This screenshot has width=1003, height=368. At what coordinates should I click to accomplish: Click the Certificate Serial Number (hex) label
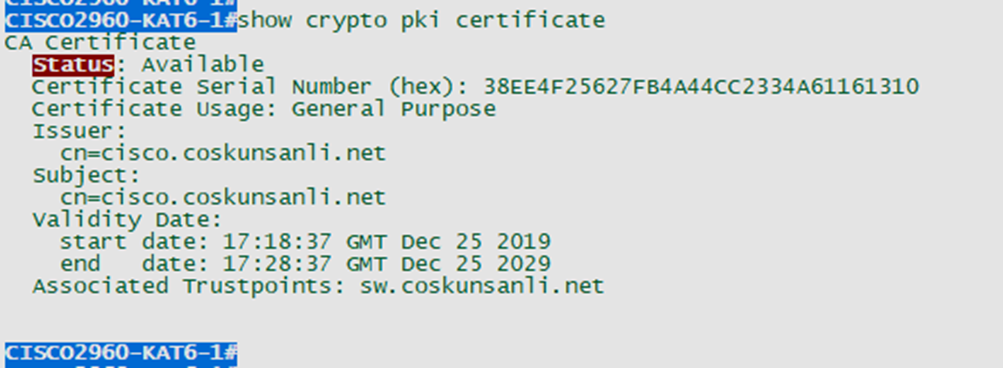(251, 87)
